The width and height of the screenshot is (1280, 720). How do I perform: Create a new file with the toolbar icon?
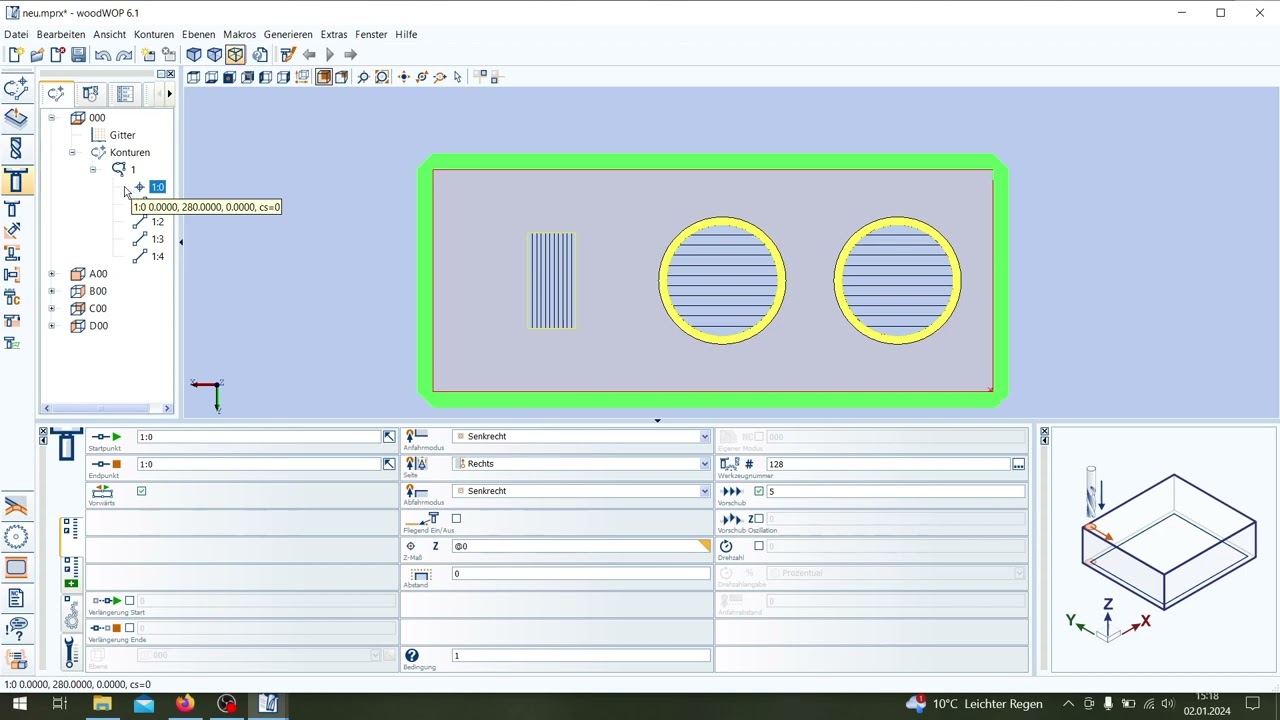(x=15, y=55)
